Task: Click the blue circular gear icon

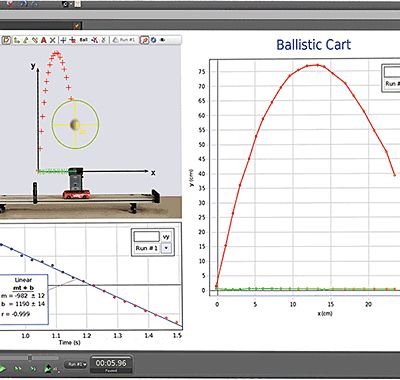Action: [x=153, y=40]
